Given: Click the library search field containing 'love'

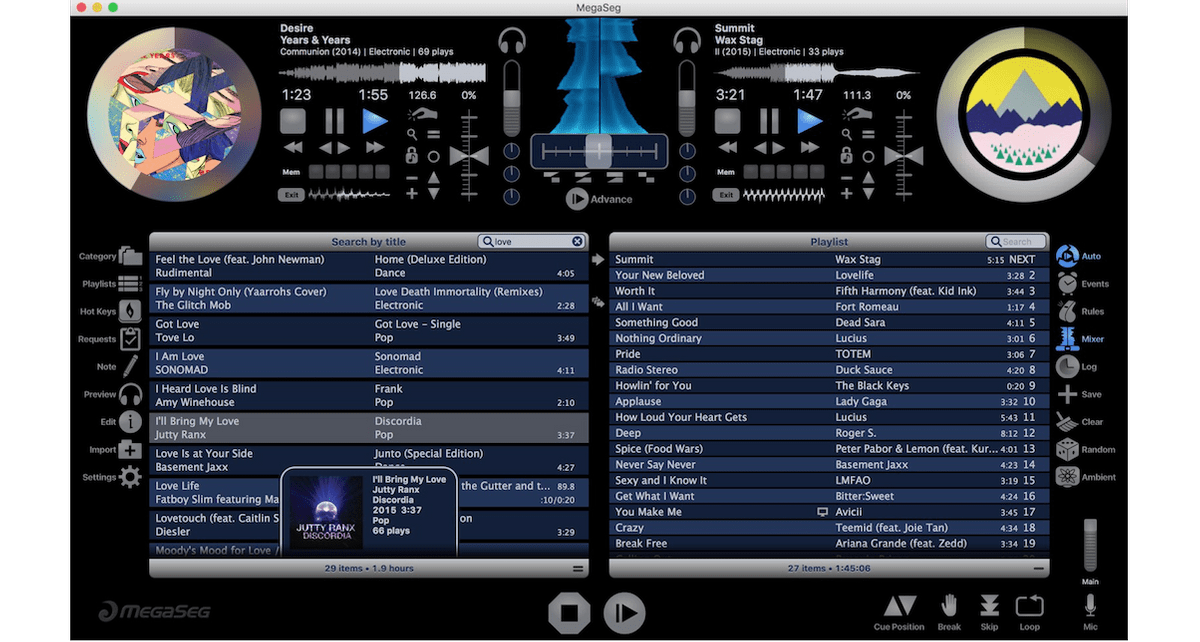Looking at the screenshot, I should (x=532, y=241).
